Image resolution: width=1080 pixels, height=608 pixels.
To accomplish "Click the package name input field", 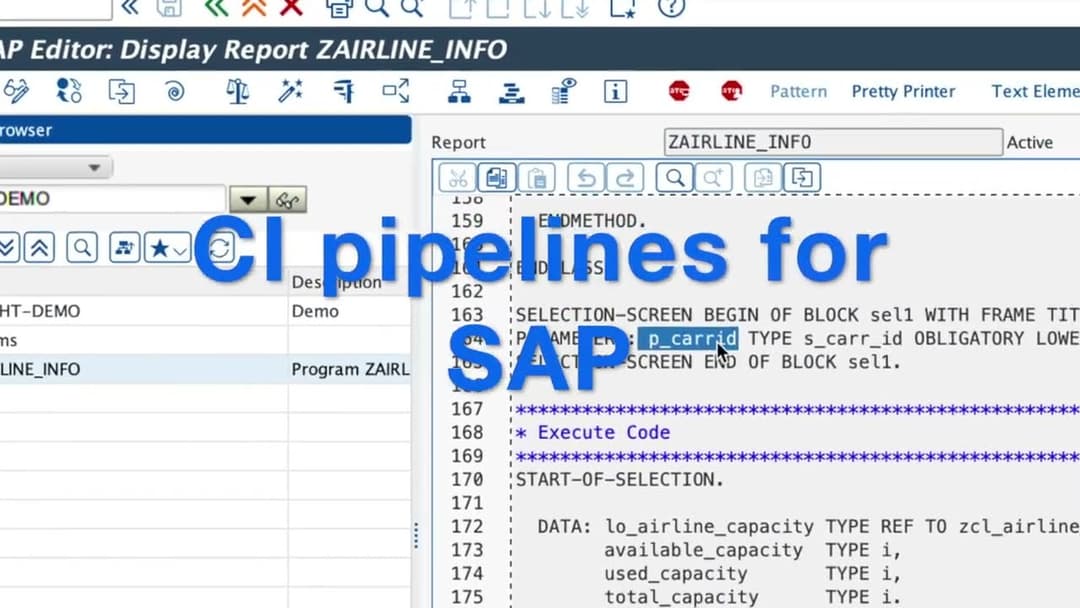I will pyautogui.click(x=112, y=199).
